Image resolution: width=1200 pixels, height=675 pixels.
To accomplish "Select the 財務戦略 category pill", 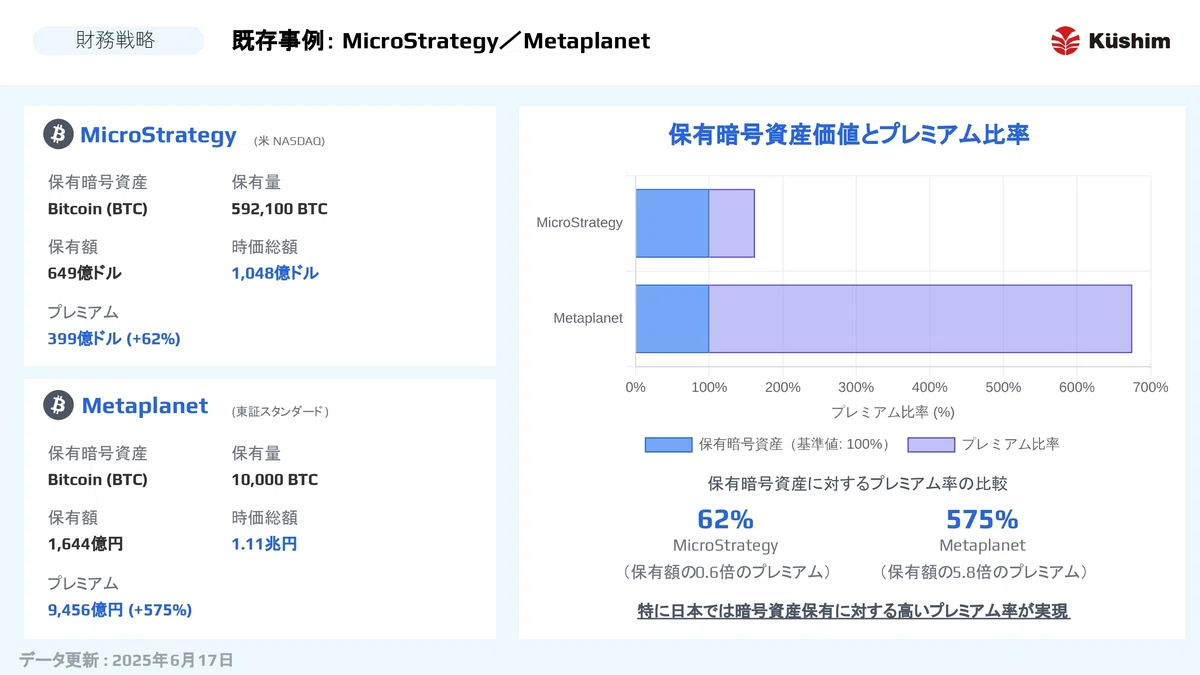I will click(118, 40).
